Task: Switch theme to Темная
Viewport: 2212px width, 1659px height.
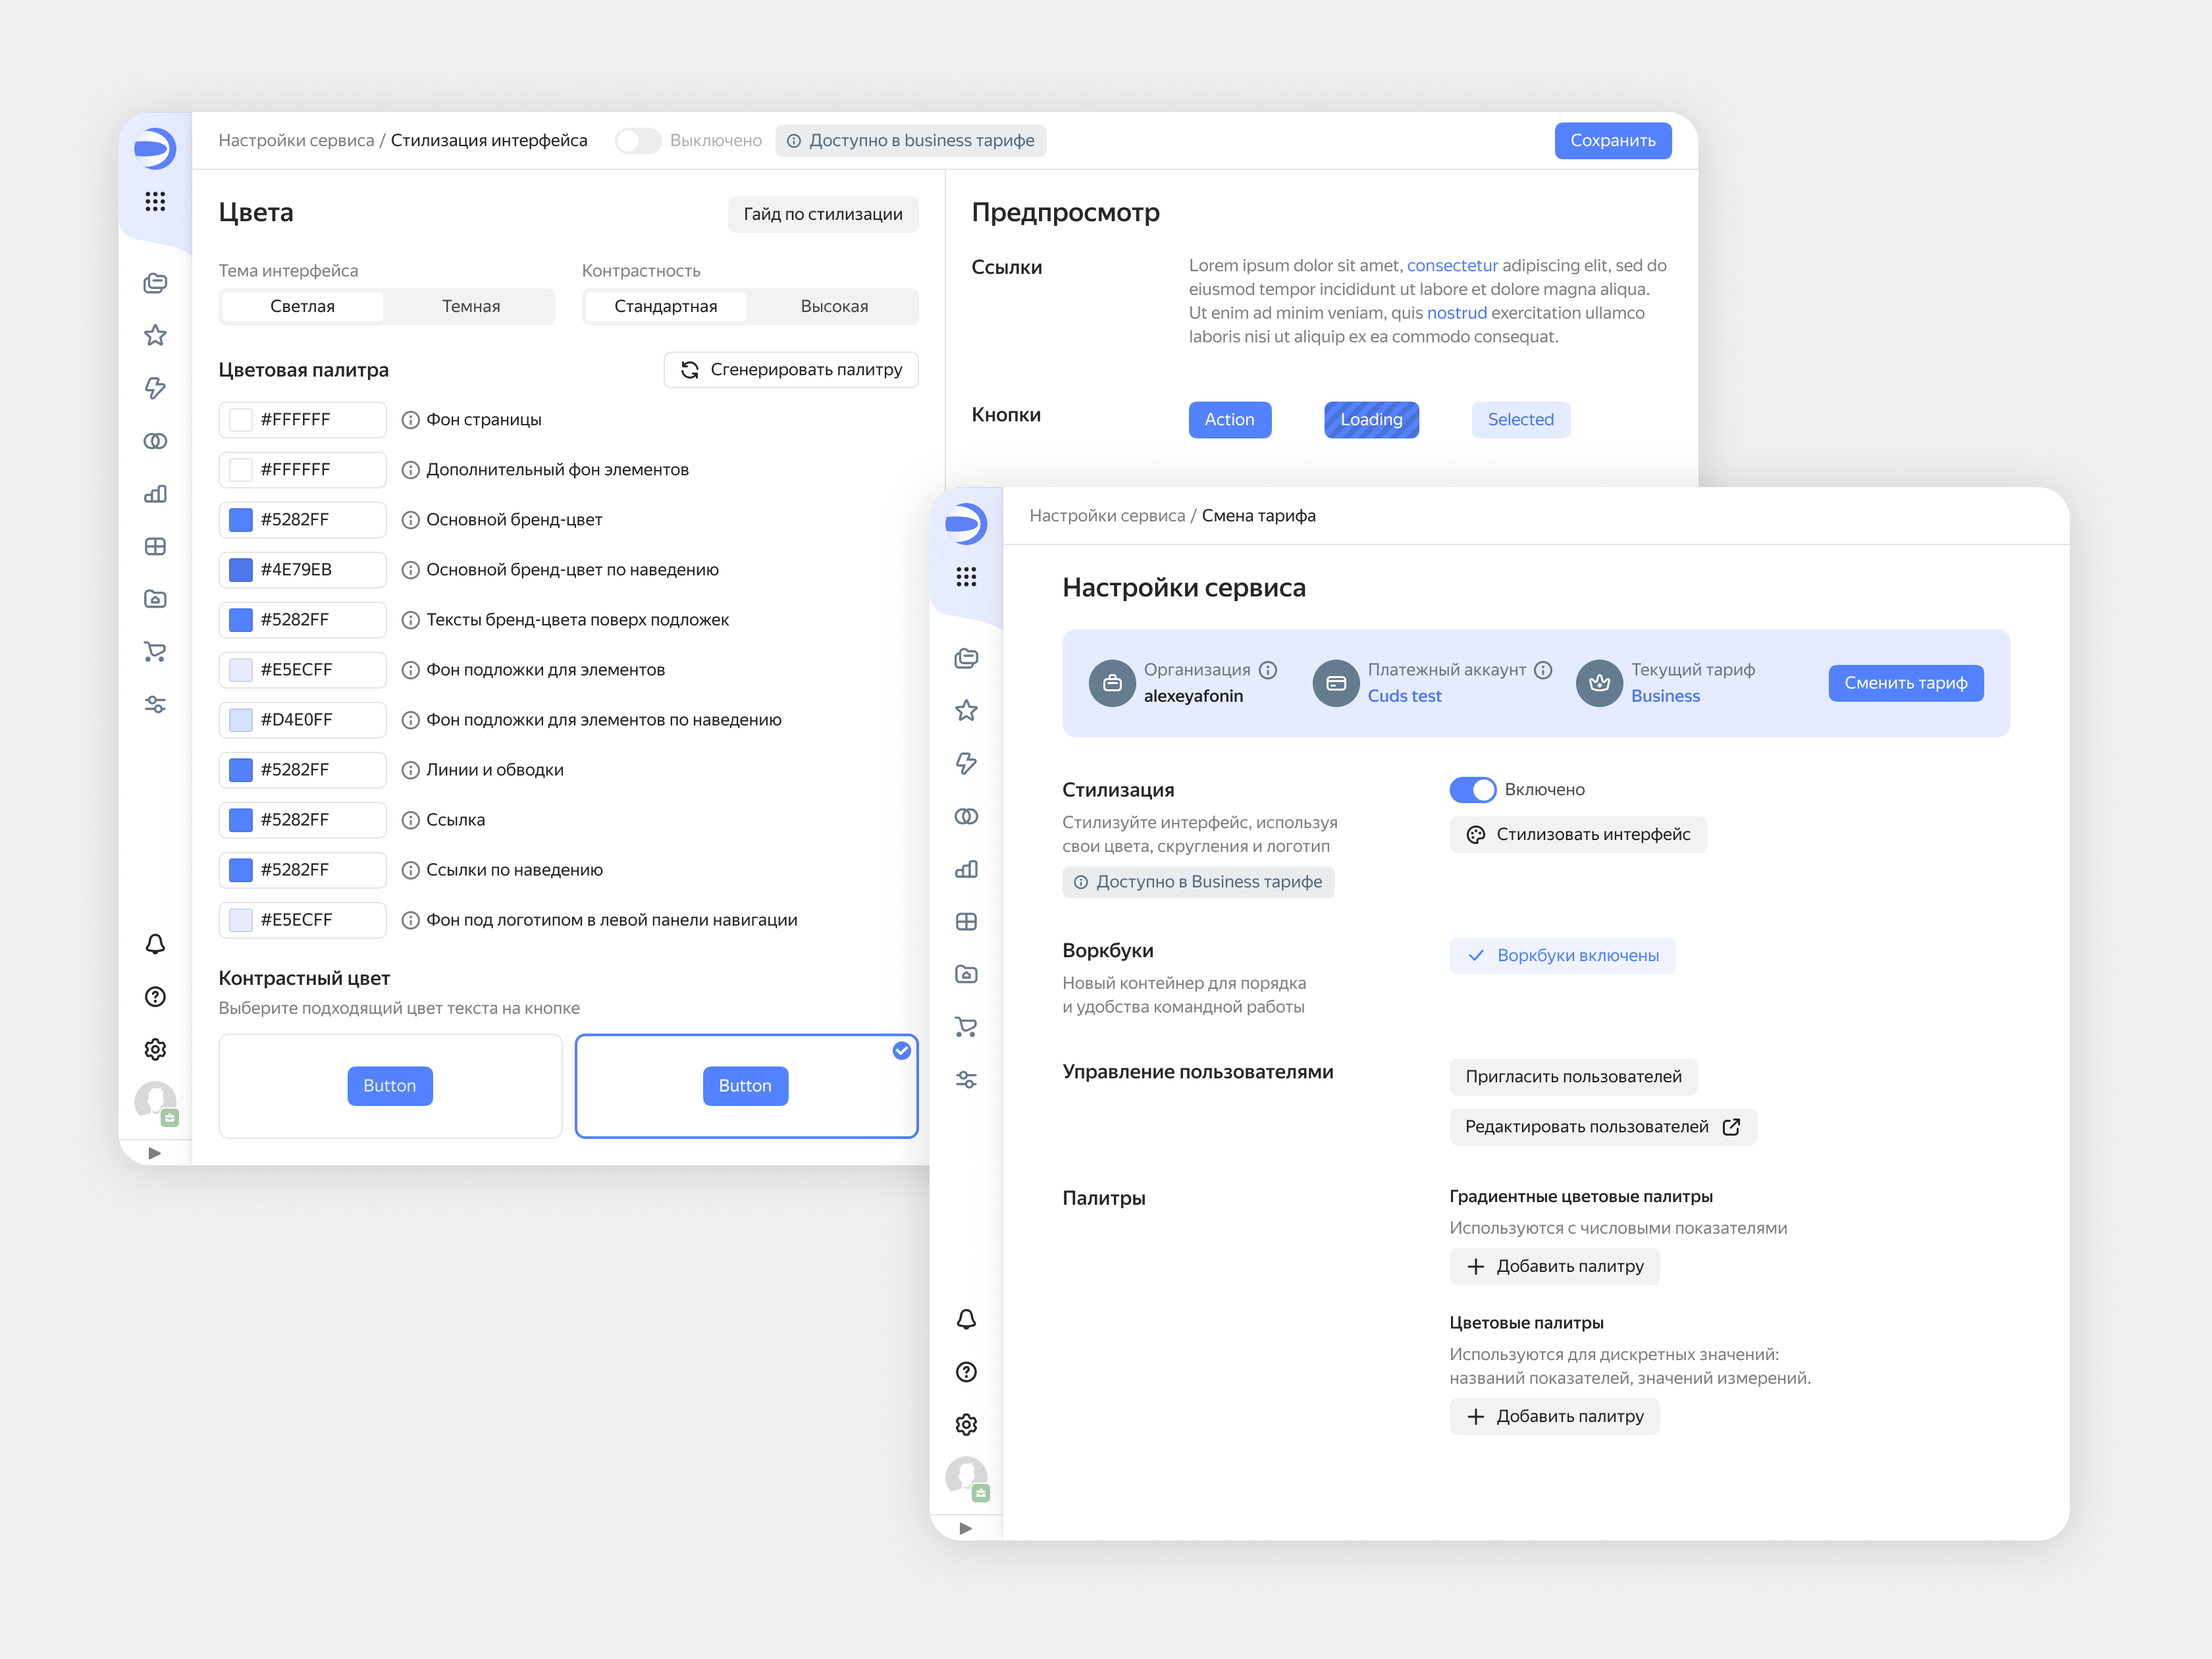Action: click(471, 306)
